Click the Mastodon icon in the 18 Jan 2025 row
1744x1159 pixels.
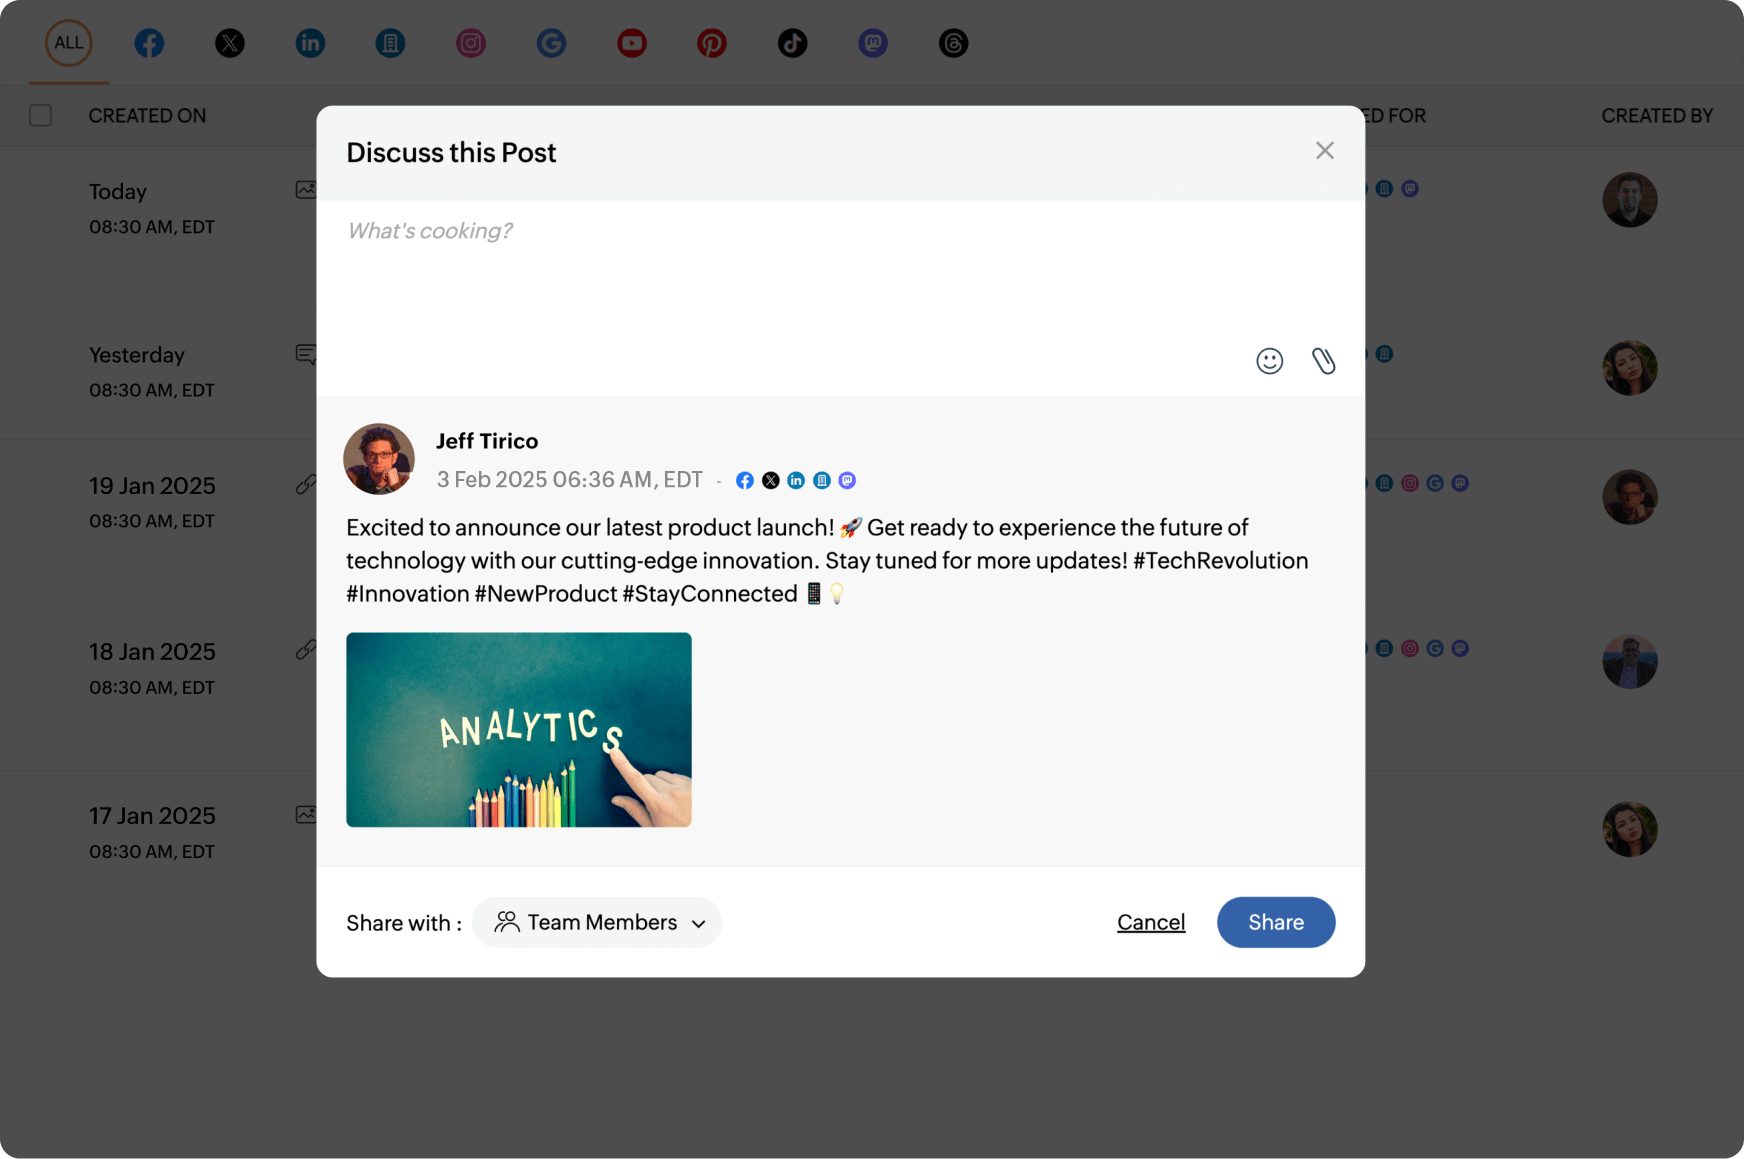coord(1460,649)
